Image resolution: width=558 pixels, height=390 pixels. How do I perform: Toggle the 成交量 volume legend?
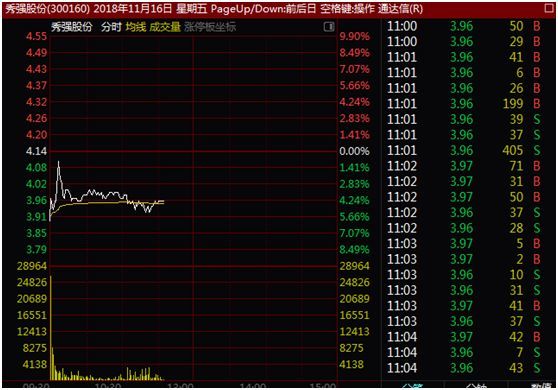[x=165, y=27]
